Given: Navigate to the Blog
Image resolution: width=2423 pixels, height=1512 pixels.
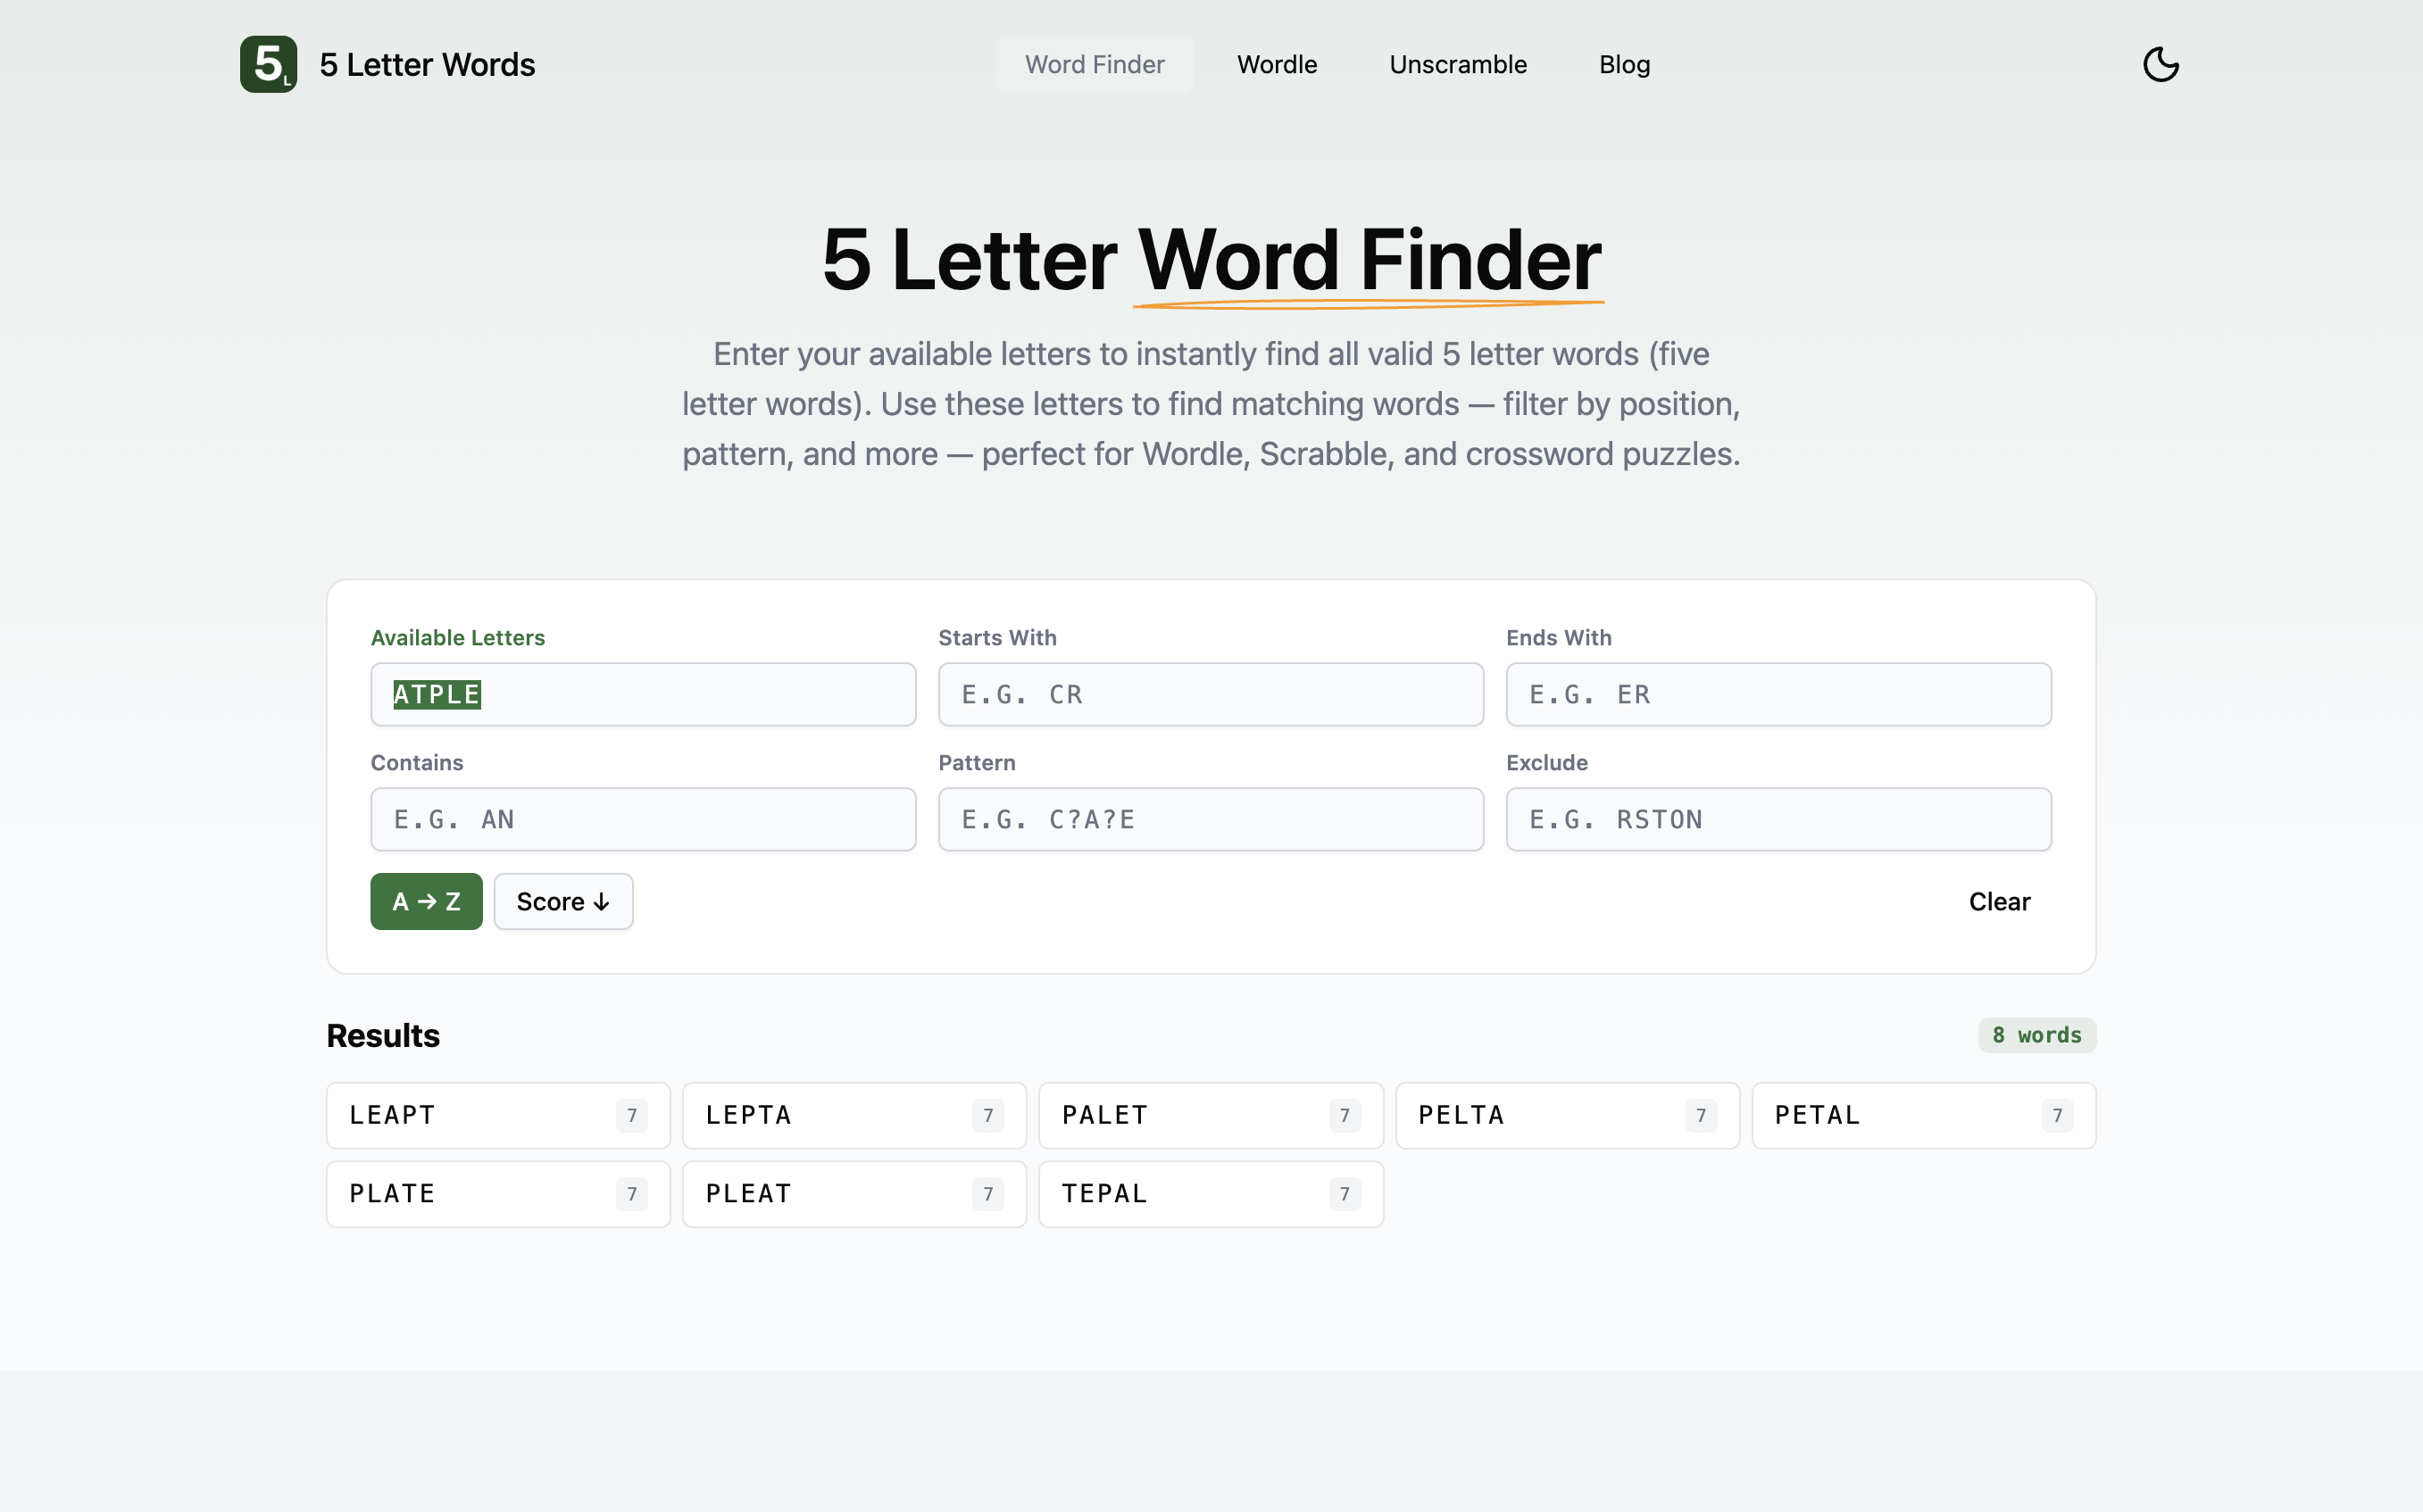Looking at the screenshot, I should (x=1623, y=64).
